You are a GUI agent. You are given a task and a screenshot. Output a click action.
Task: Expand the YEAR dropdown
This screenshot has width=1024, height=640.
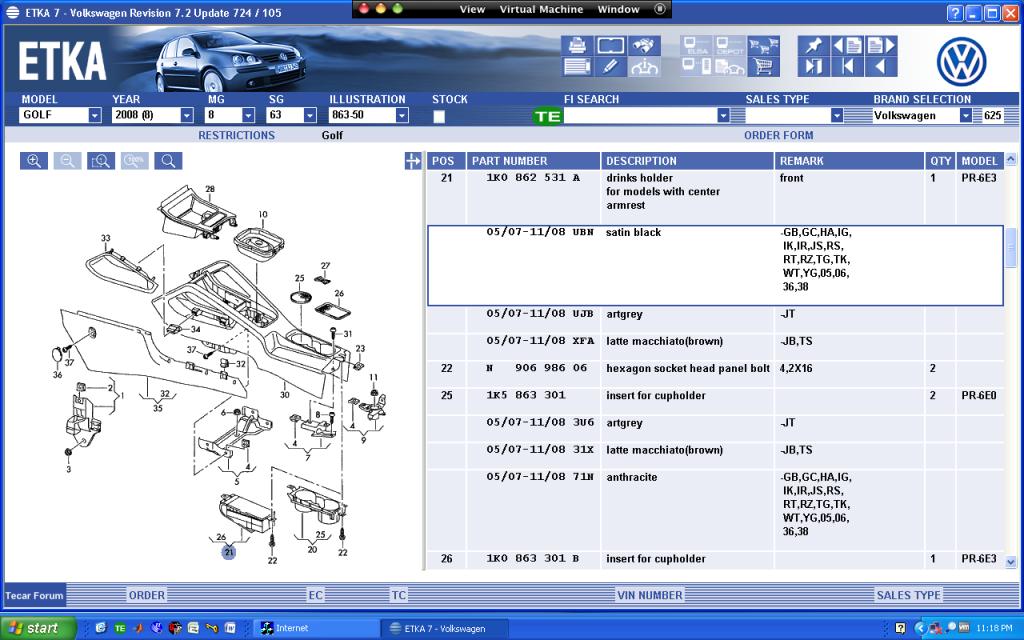coord(186,116)
